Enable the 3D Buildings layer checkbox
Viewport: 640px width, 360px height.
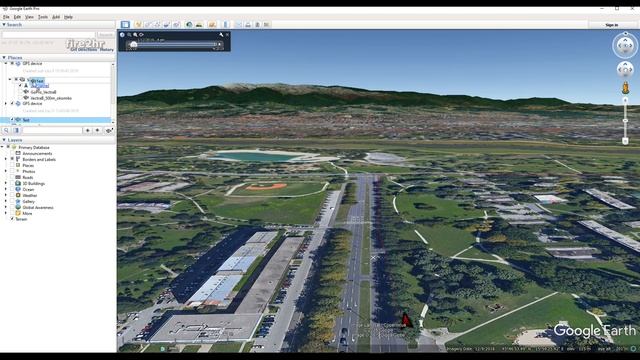12,183
